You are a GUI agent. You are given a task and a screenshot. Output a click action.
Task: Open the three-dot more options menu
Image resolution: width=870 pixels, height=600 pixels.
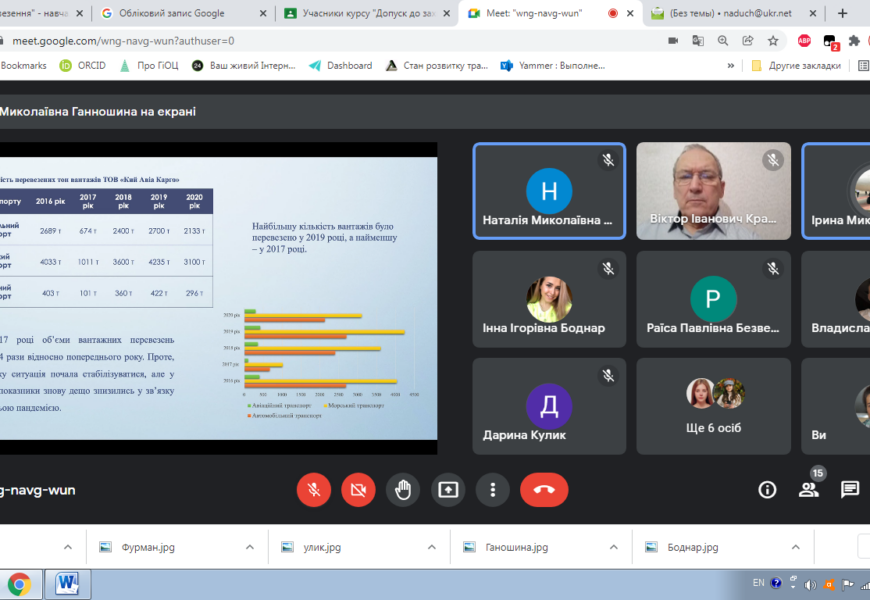493,490
